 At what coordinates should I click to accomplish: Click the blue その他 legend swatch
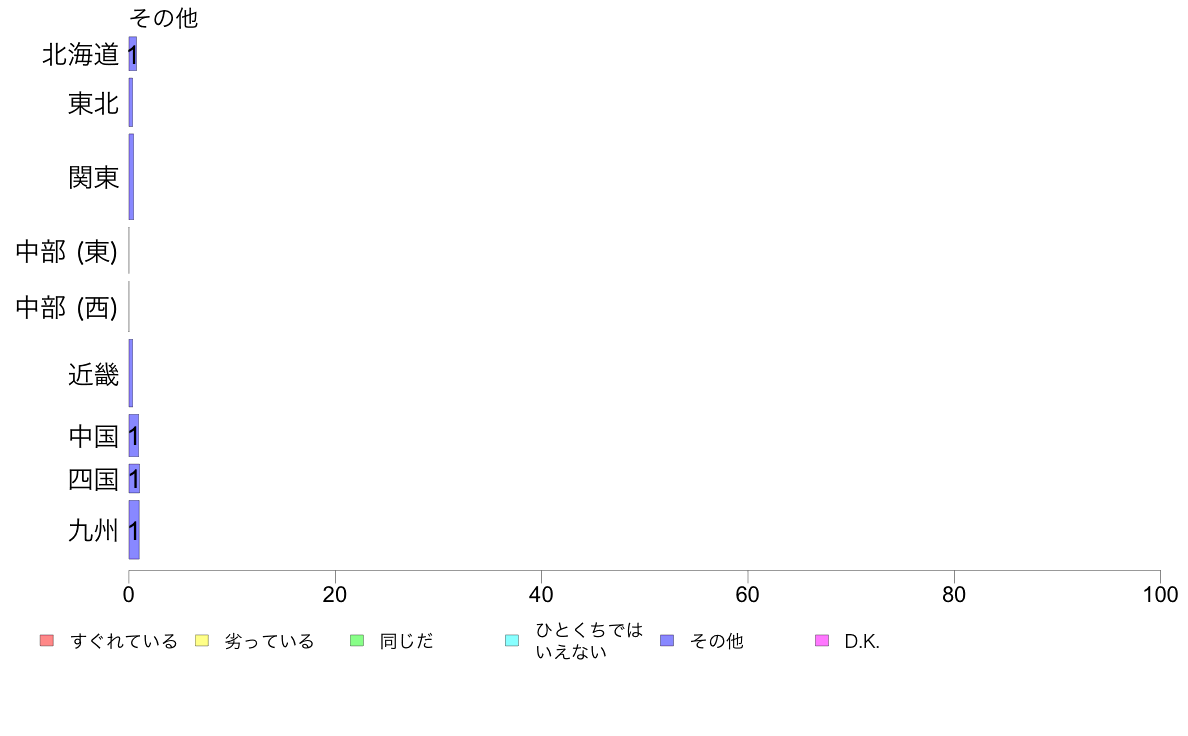(667, 640)
